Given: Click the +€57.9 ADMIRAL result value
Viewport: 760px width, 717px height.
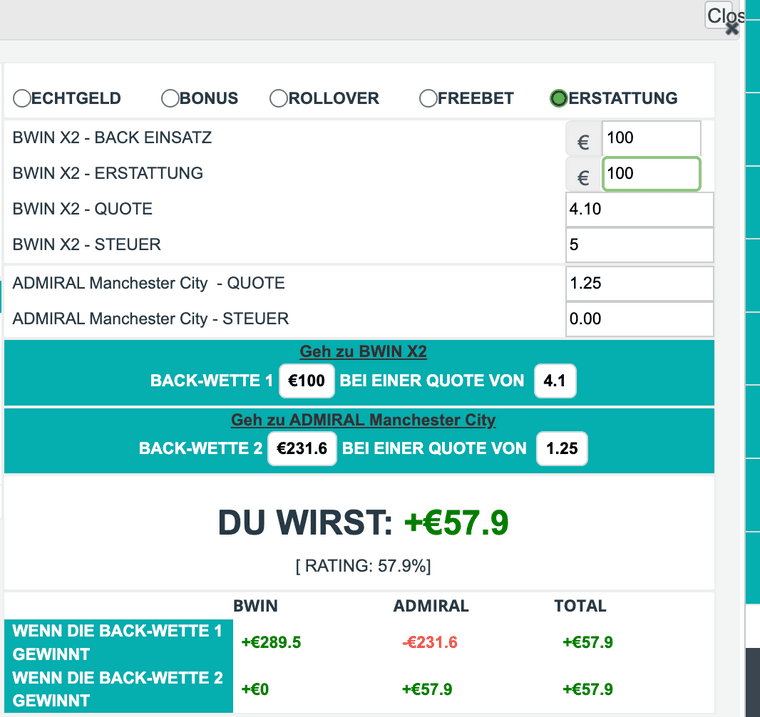Looking at the screenshot, I should pos(427,689).
